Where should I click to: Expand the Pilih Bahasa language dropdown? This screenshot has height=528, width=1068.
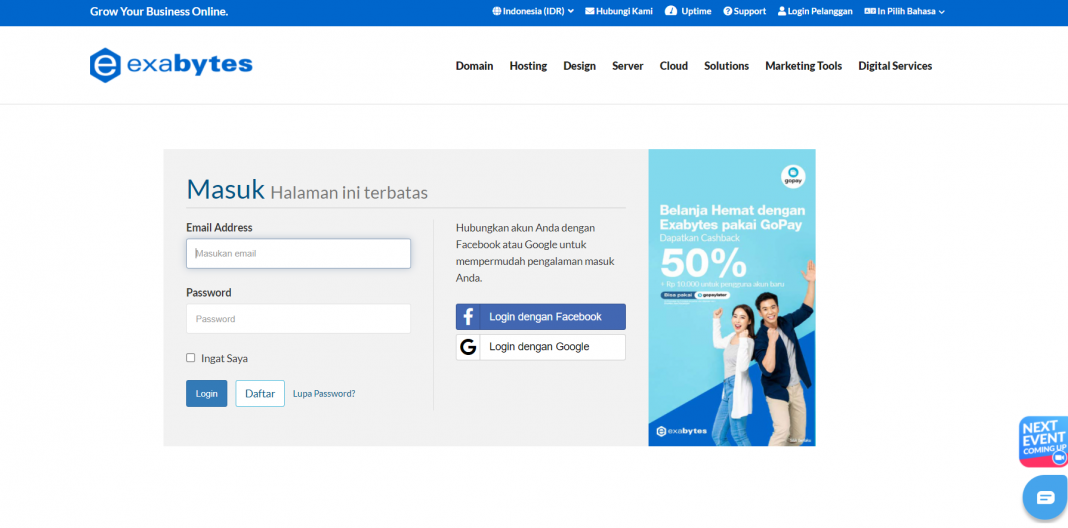tap(905, 12)
